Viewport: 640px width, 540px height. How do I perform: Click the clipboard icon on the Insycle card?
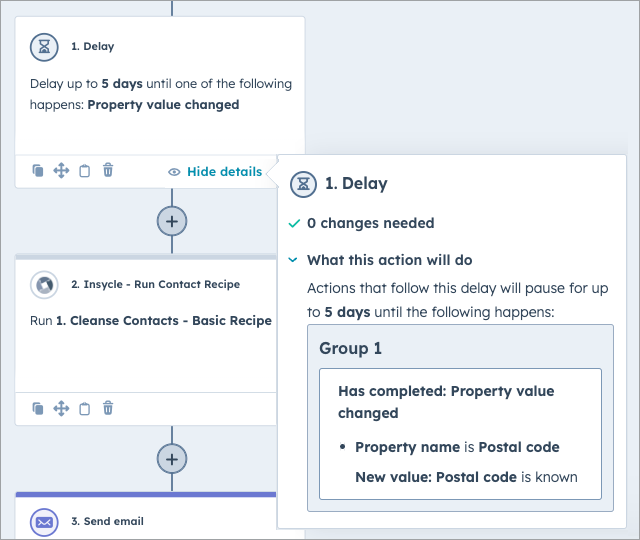click(84, 408)
